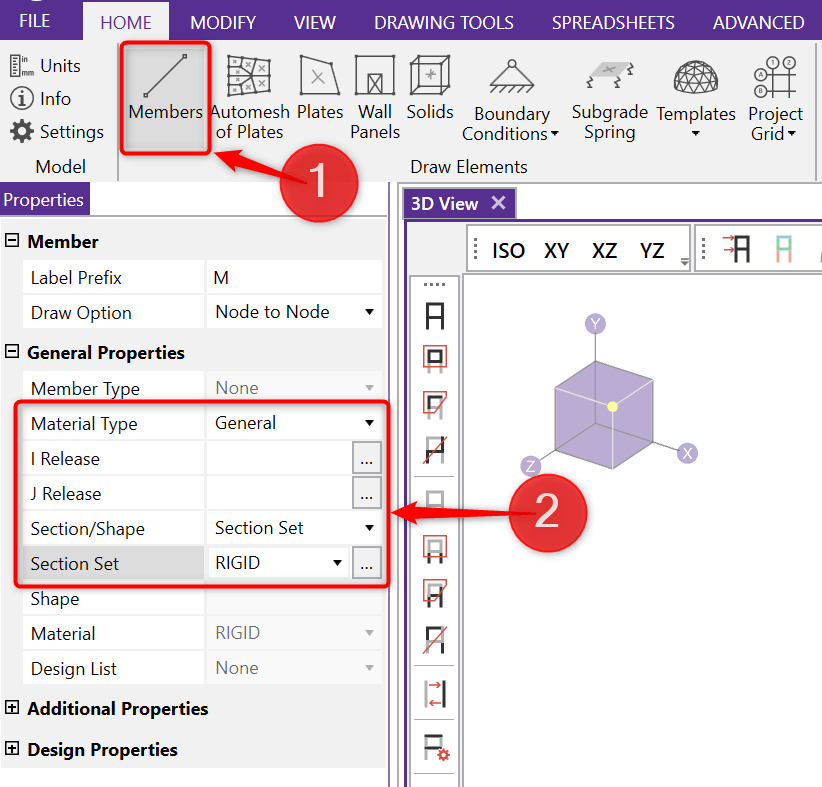Expand the Additional Properties section
The width and height of the screenshot is (822, 787).
click(x=13, y=708)
